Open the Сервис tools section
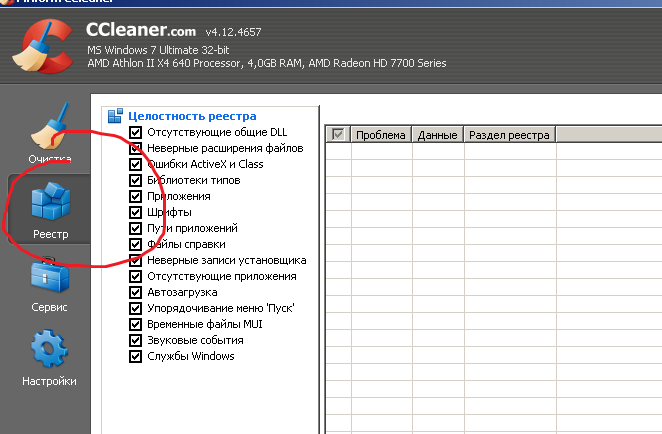The height and width of the screenshot is (434, 662). click(x=49, y=284)
